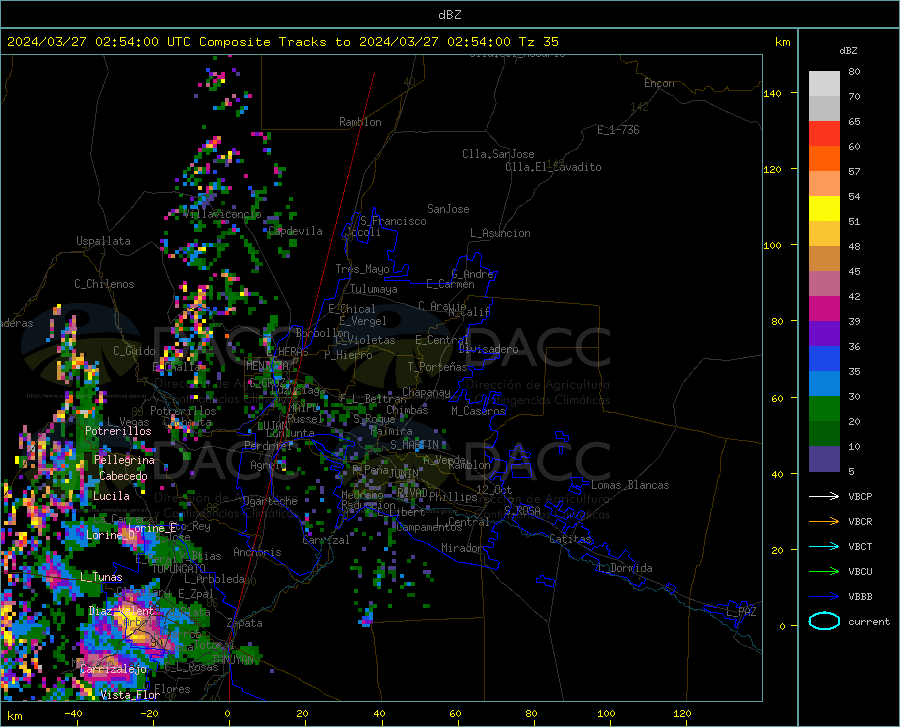Click the green VBCU arrow icon
The height and width of the screenshot is (727, 900).
click(824, 572)
